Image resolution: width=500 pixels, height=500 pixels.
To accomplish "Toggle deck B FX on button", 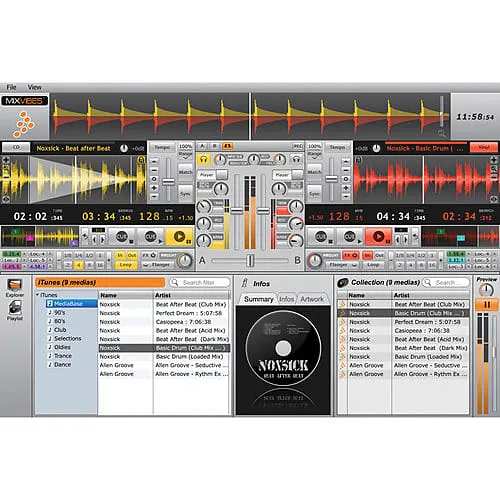I will [350, 256].
